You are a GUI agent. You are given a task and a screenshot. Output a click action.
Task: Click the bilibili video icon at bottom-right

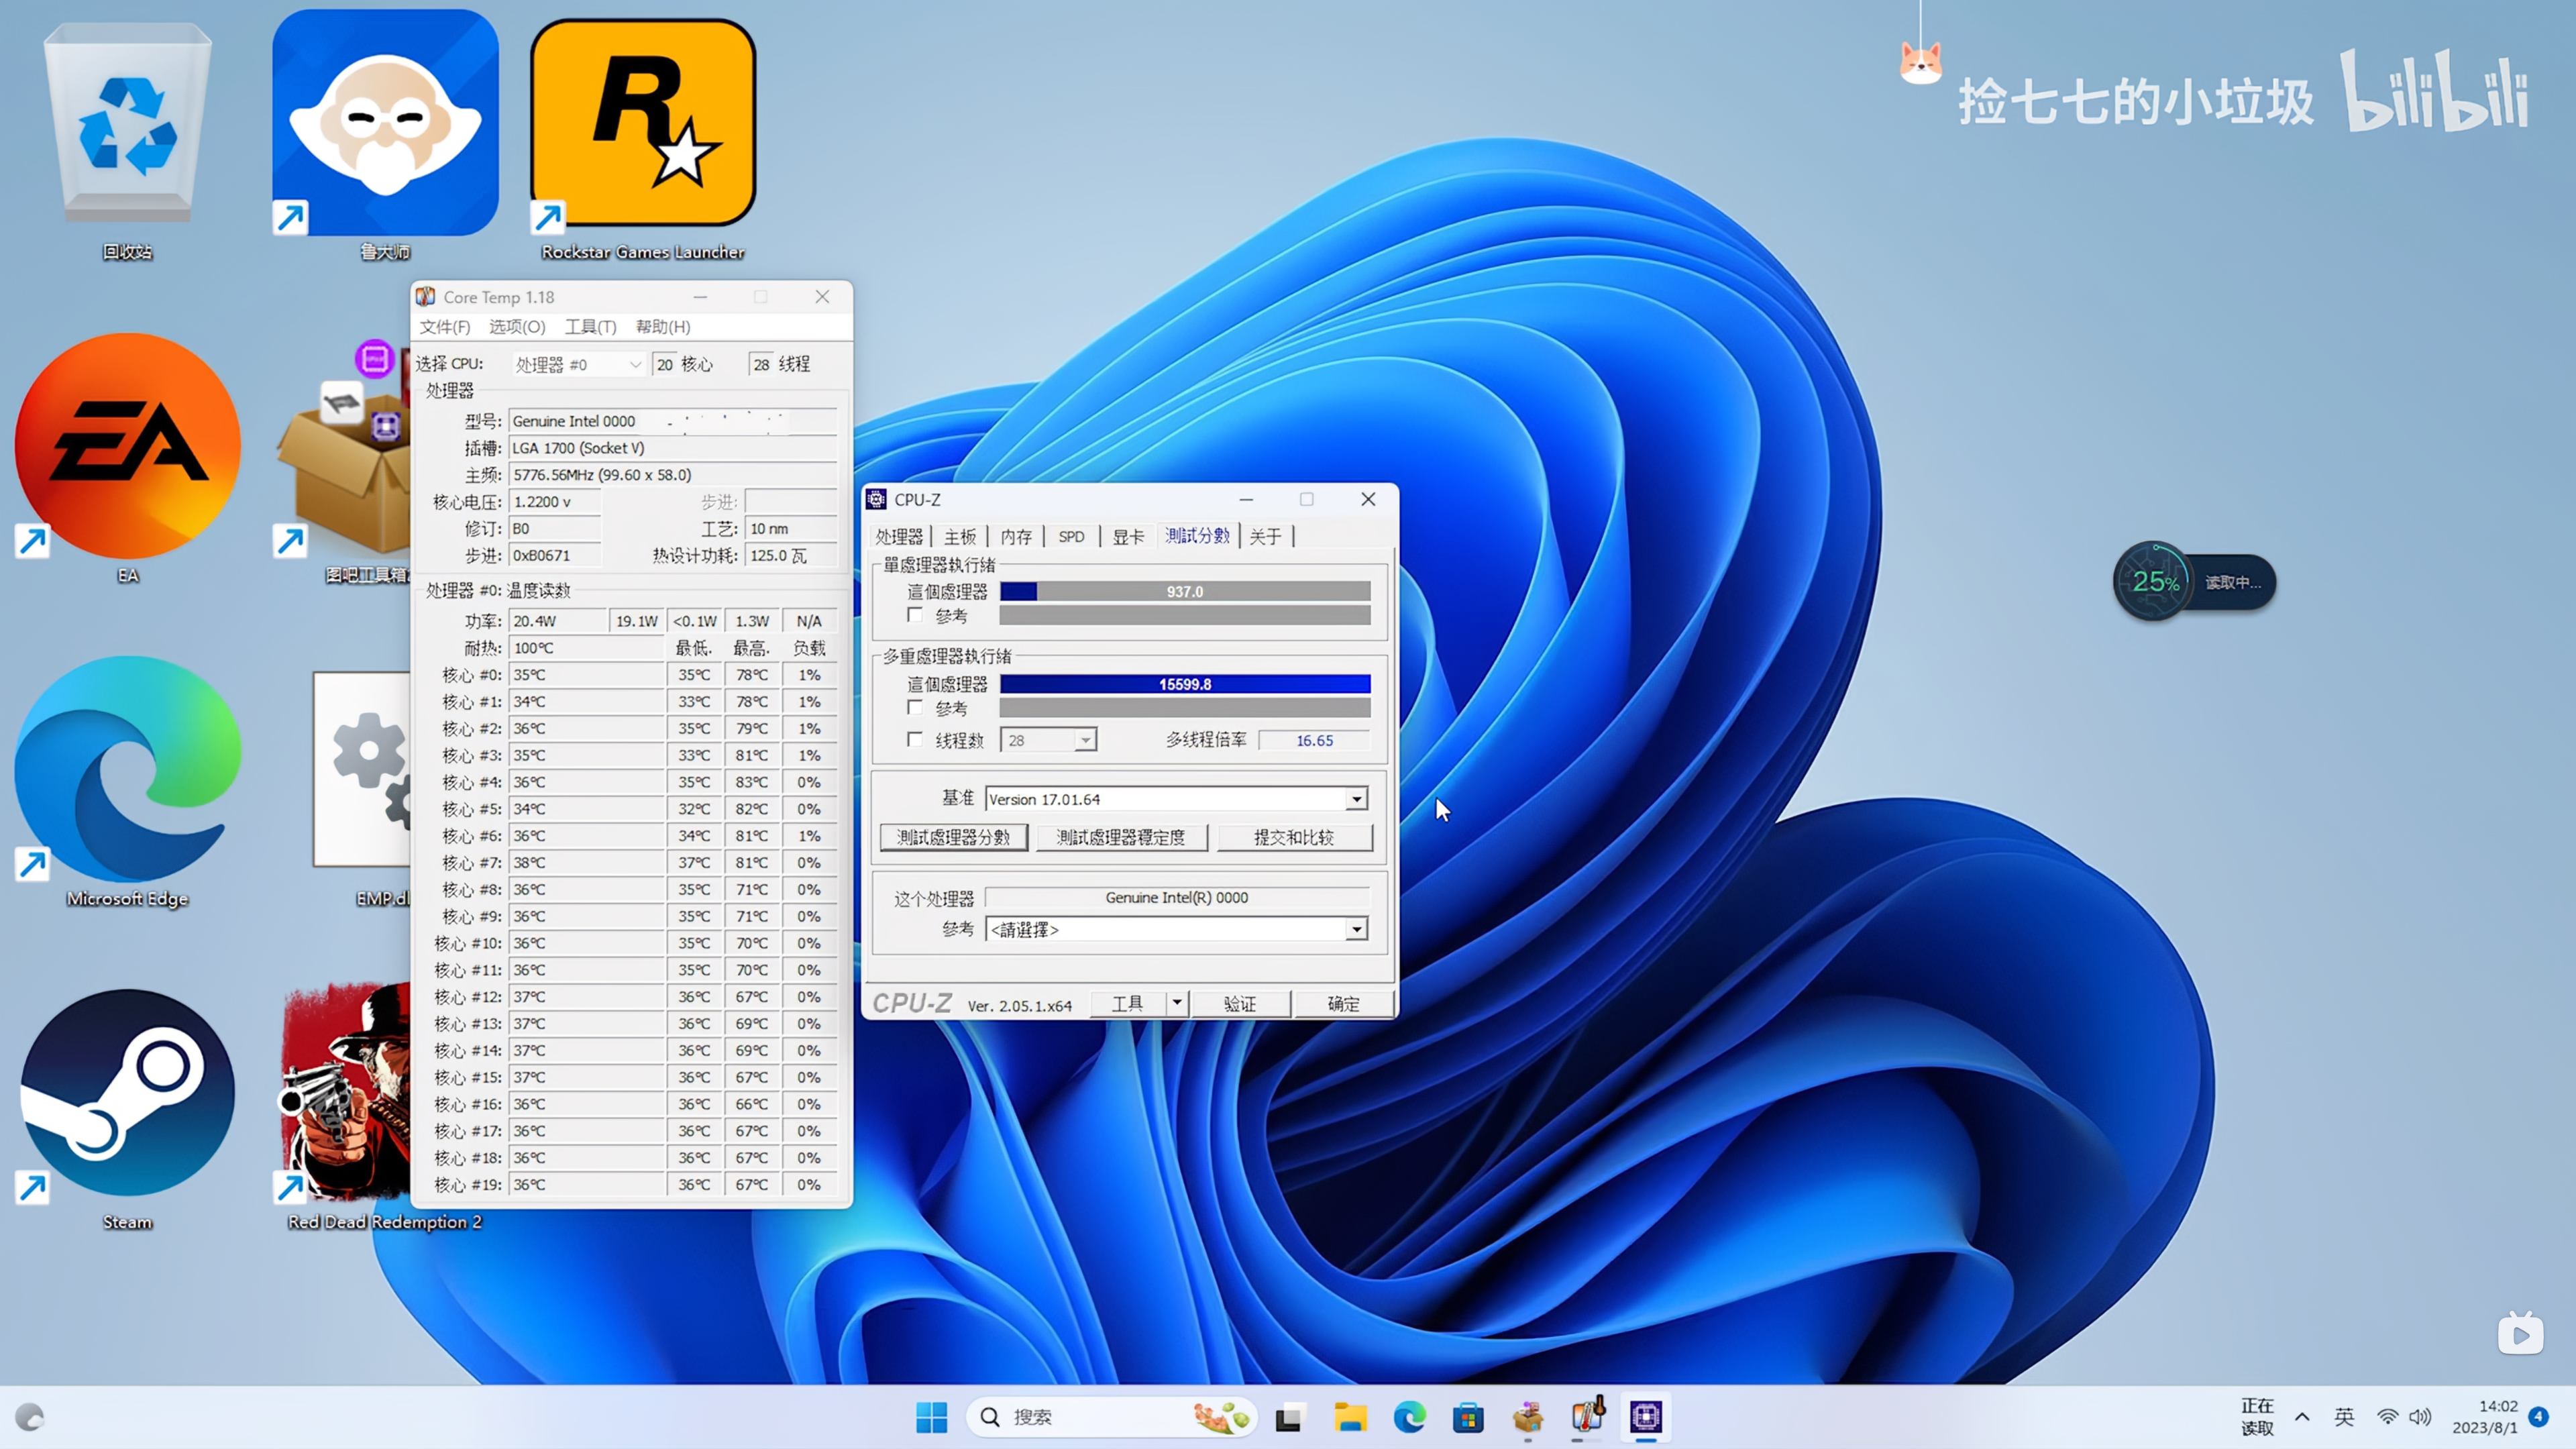coord(2521,1333)
